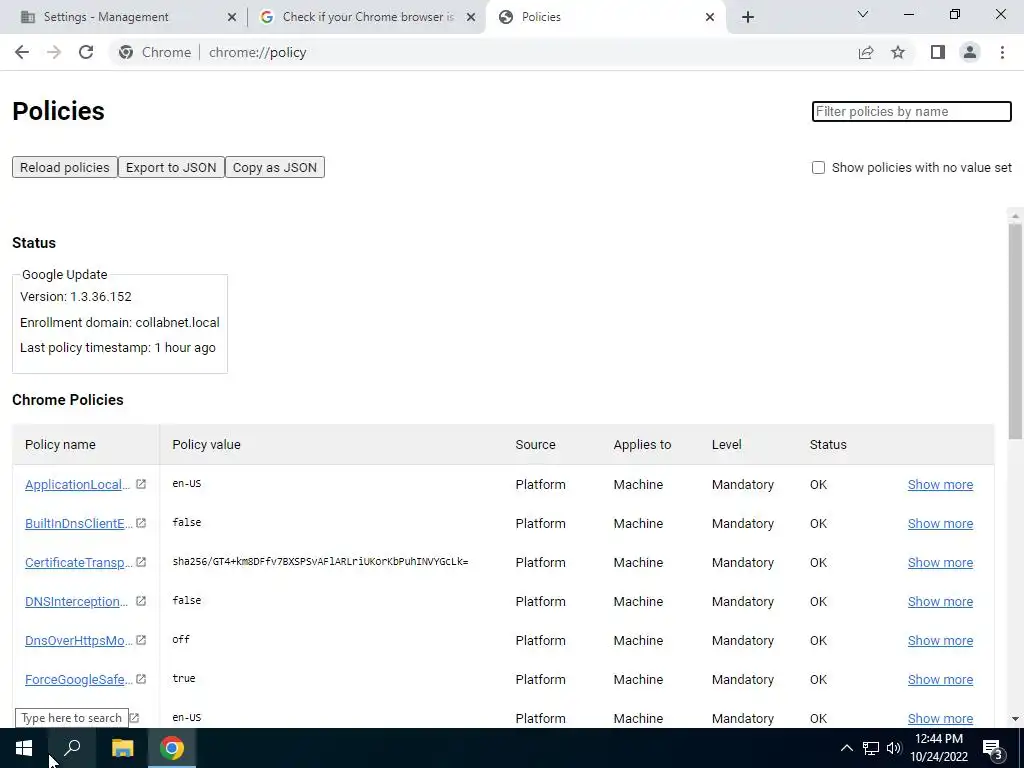Screen dimensions: 1024x768
Task: Open the volume tray icon
Action: pyautogui.click(x=894, y=748)
